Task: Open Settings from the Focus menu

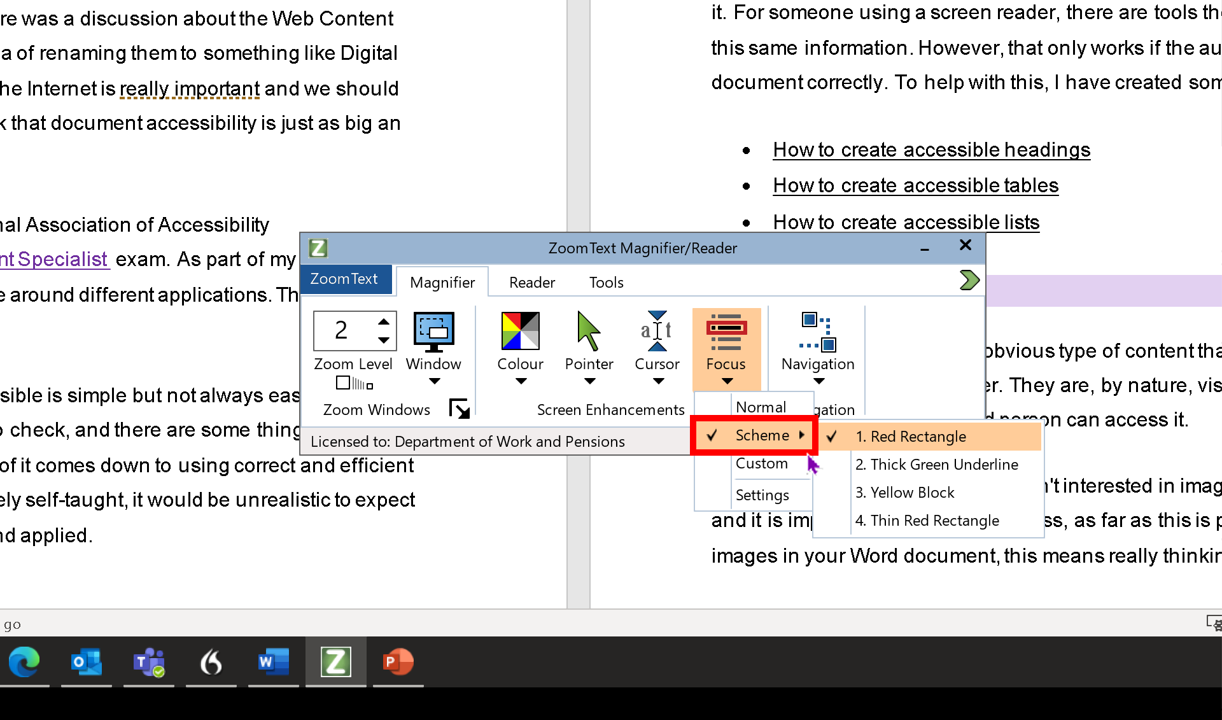Action: (756, 495)
